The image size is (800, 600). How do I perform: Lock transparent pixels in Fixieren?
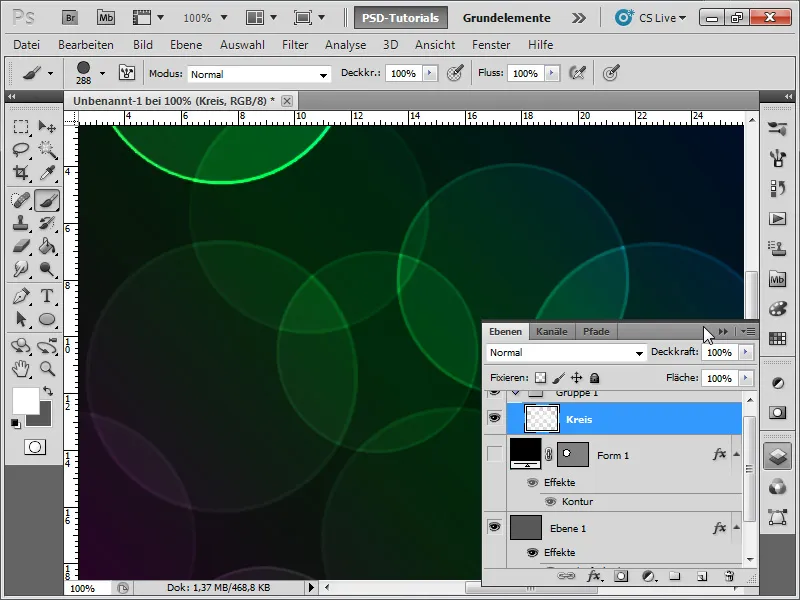pyautogui.click(x=540, y=378)
